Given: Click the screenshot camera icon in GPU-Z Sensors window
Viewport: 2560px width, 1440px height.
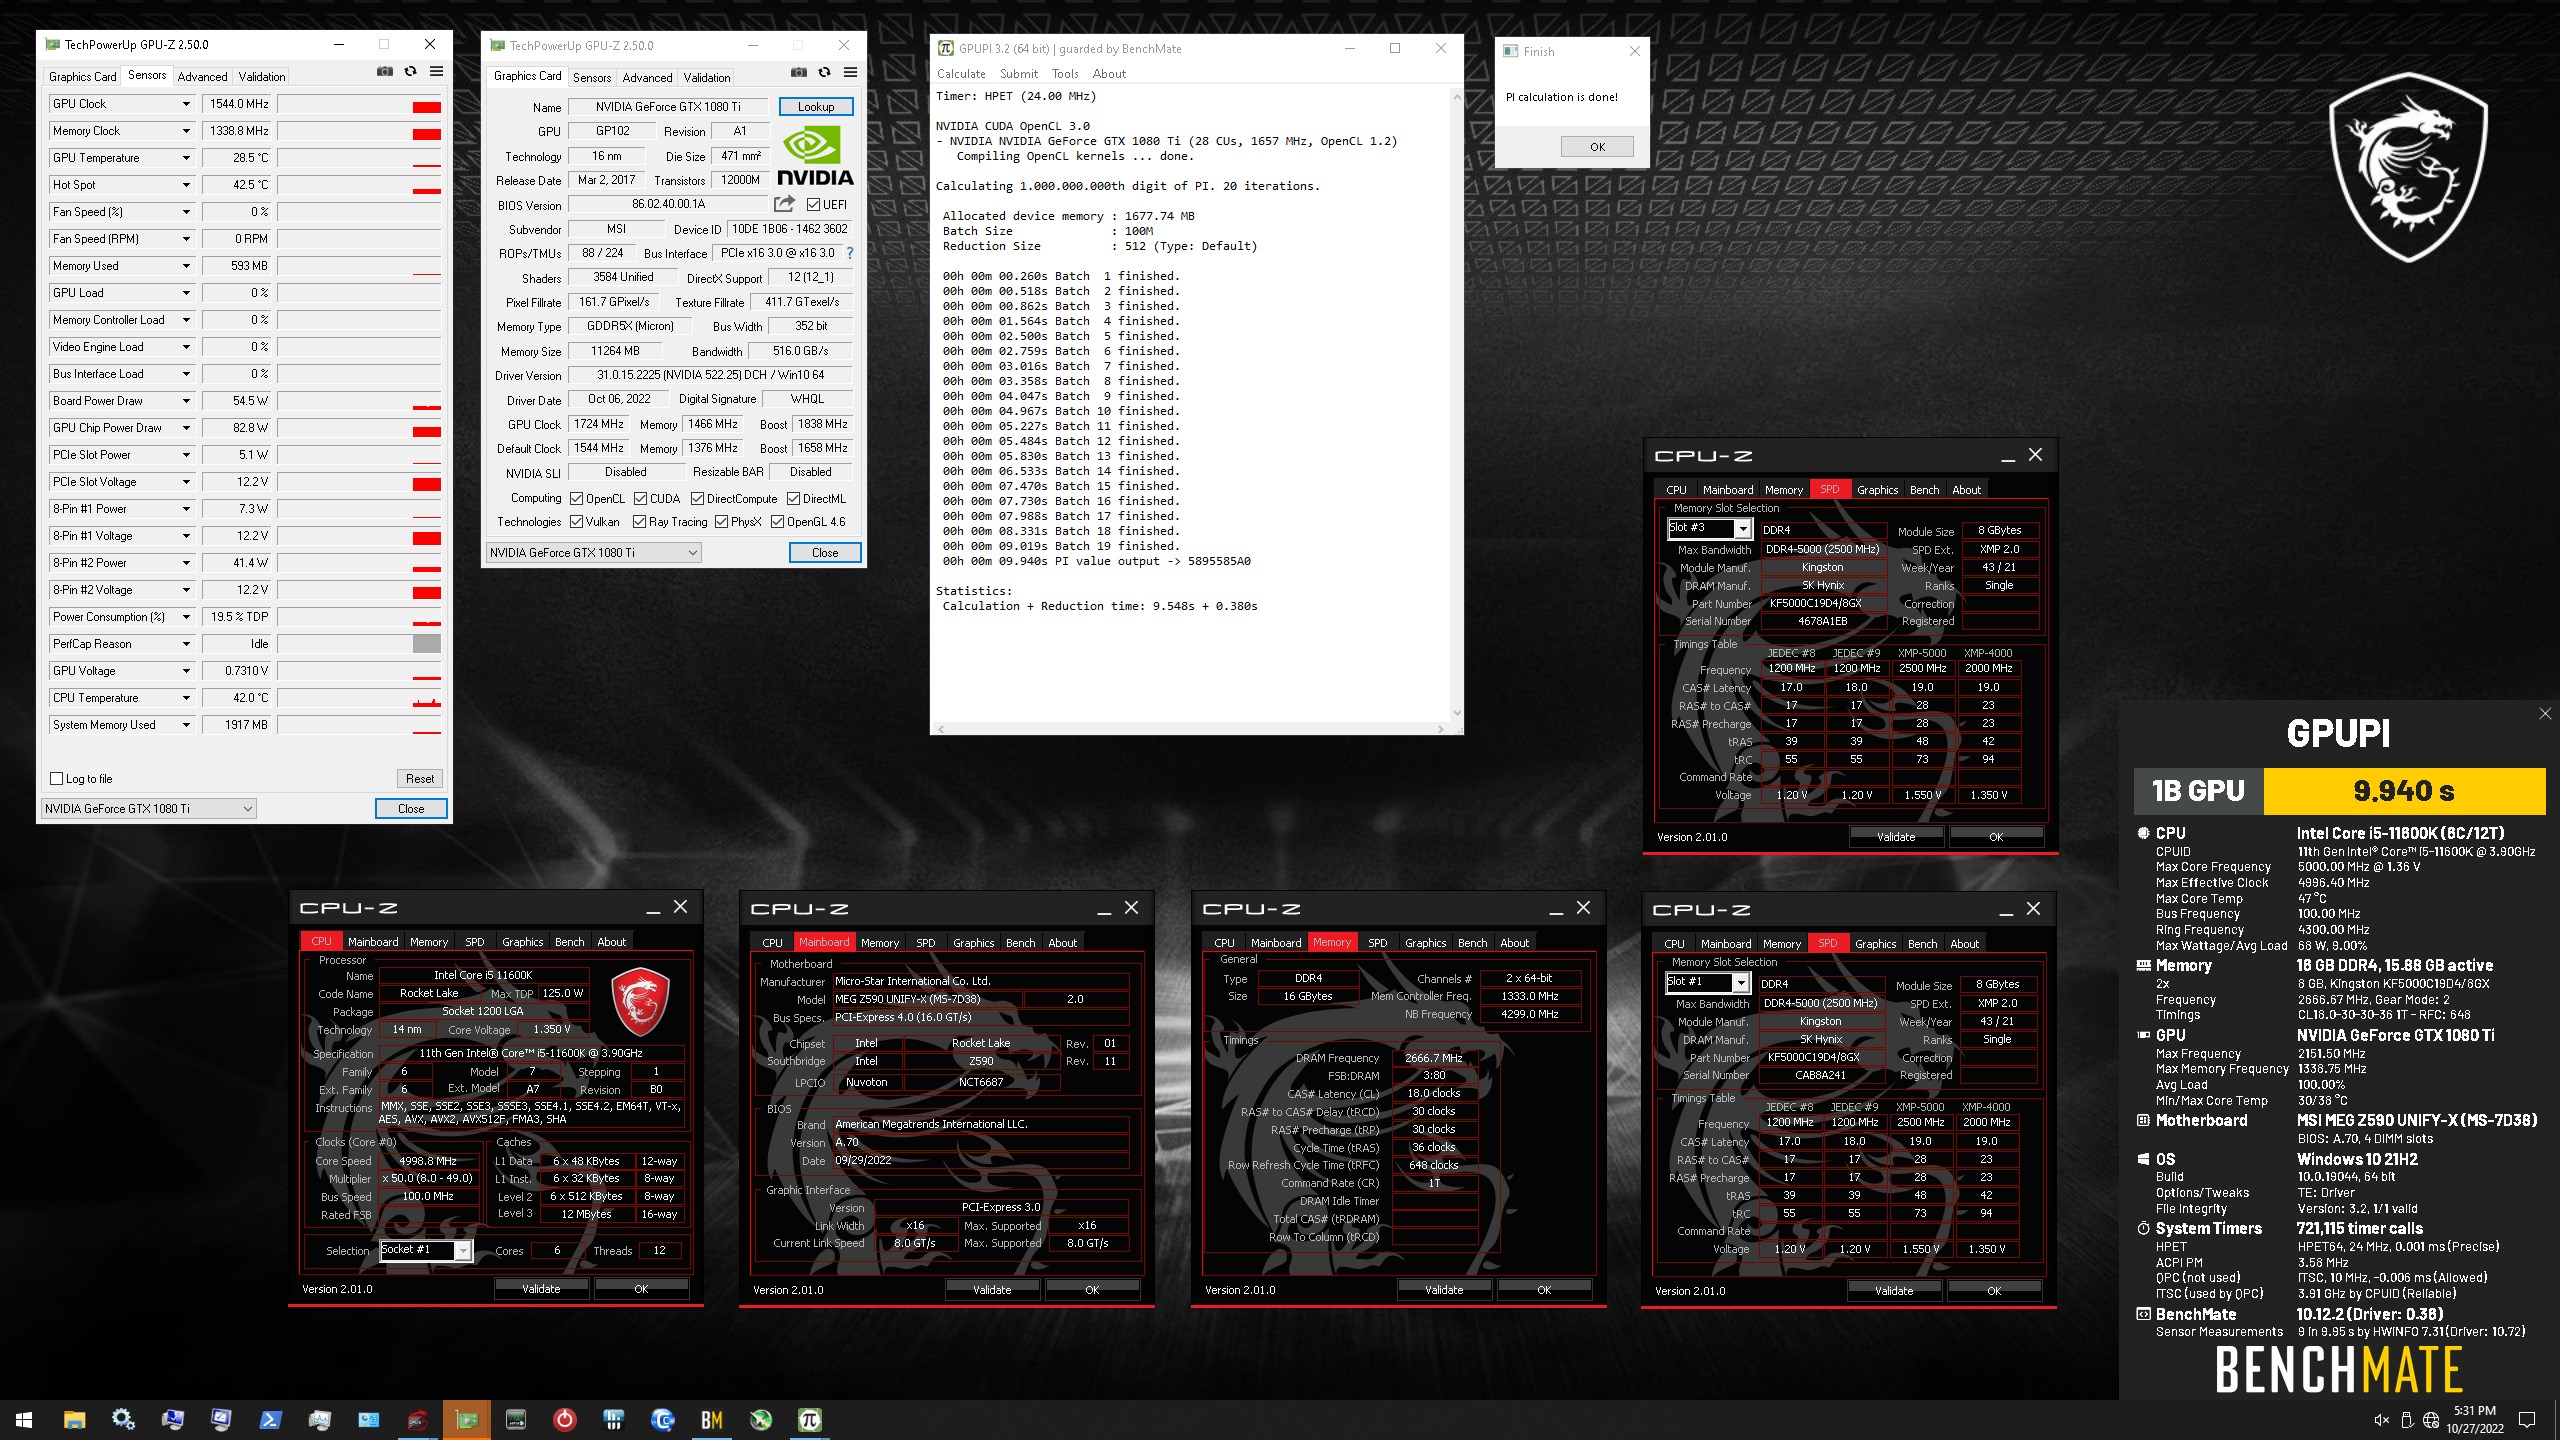Looking at the screenshot, I should [x=385, y=72].
